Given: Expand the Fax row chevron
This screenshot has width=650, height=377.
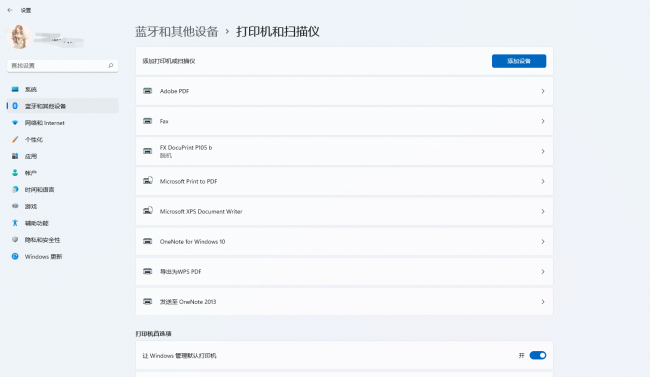Looking at the screenshot, I should (x=543, y=121).
